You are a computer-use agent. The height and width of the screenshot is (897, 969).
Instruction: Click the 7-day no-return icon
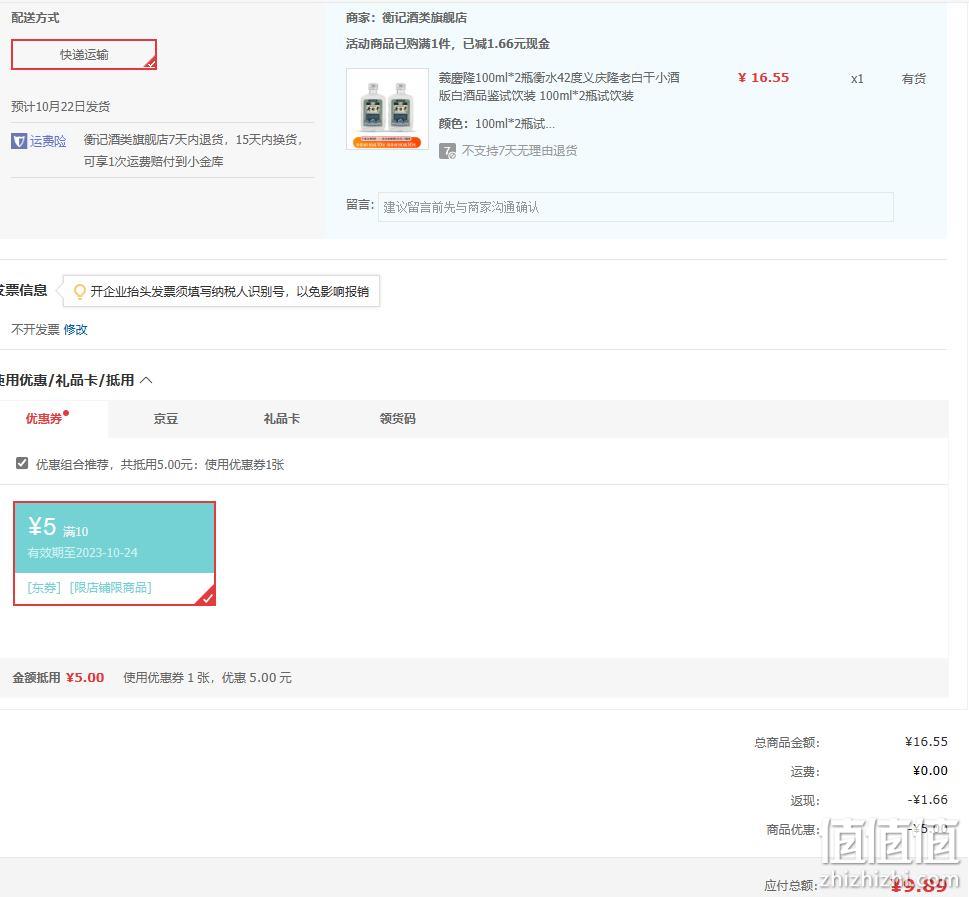point(447,151)
